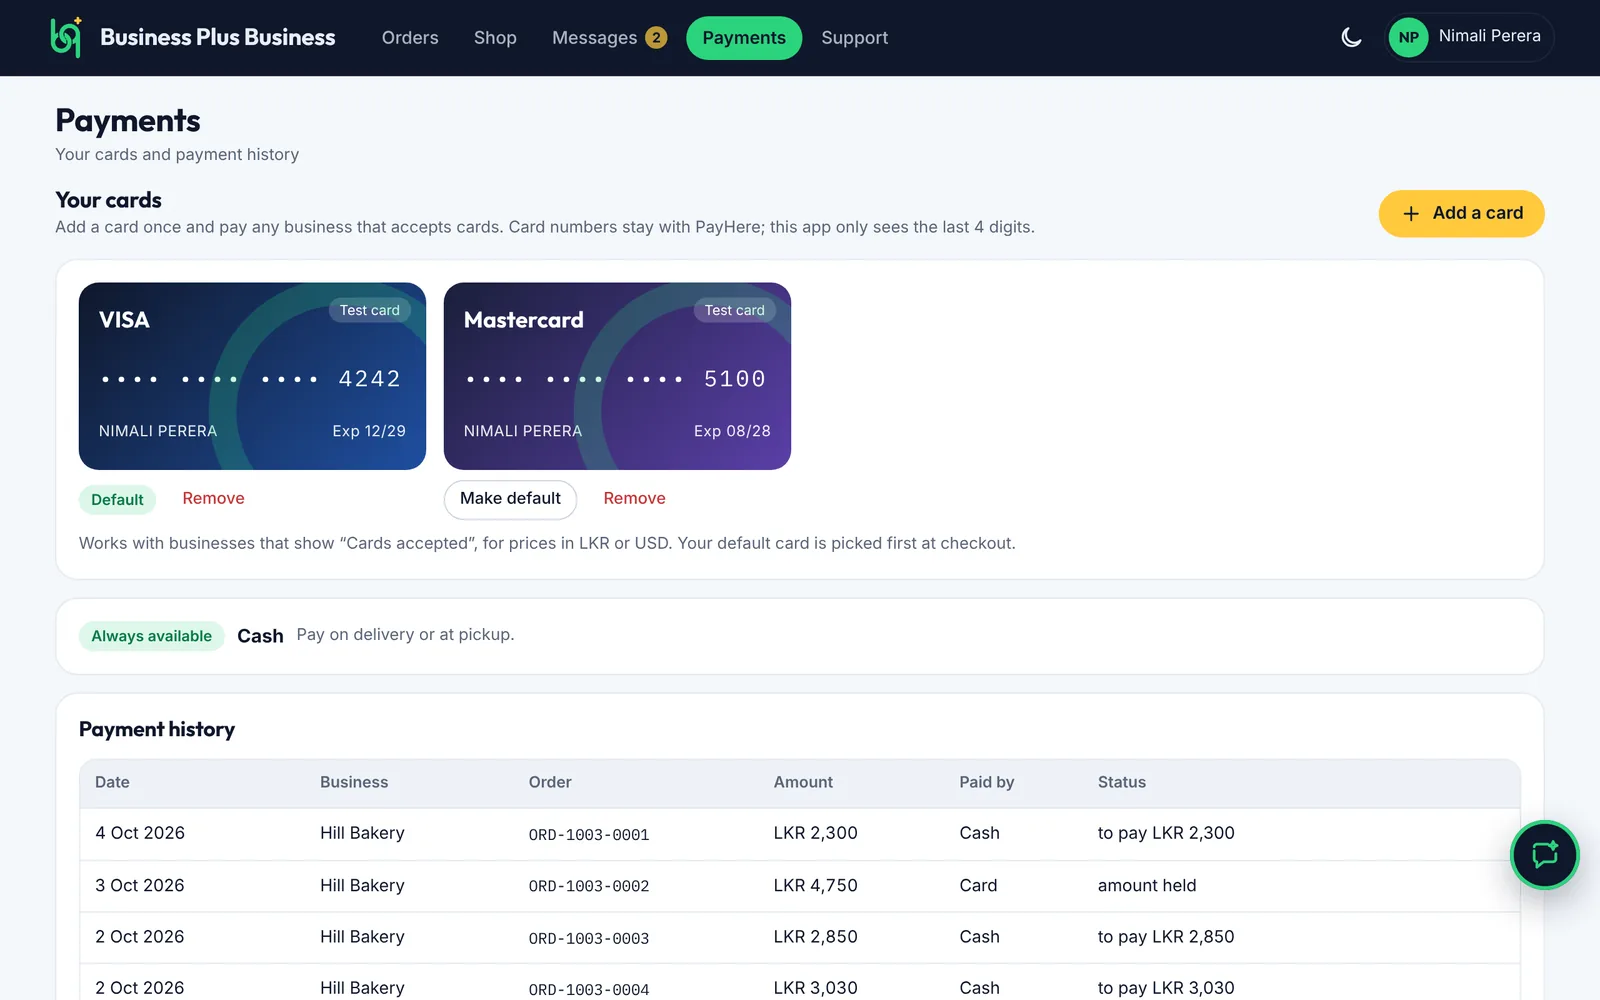Click order number ORD-1003-0004
The height and width of the screenshot is (1000, 1600).
pyautogui.click(x=589, y=989)
